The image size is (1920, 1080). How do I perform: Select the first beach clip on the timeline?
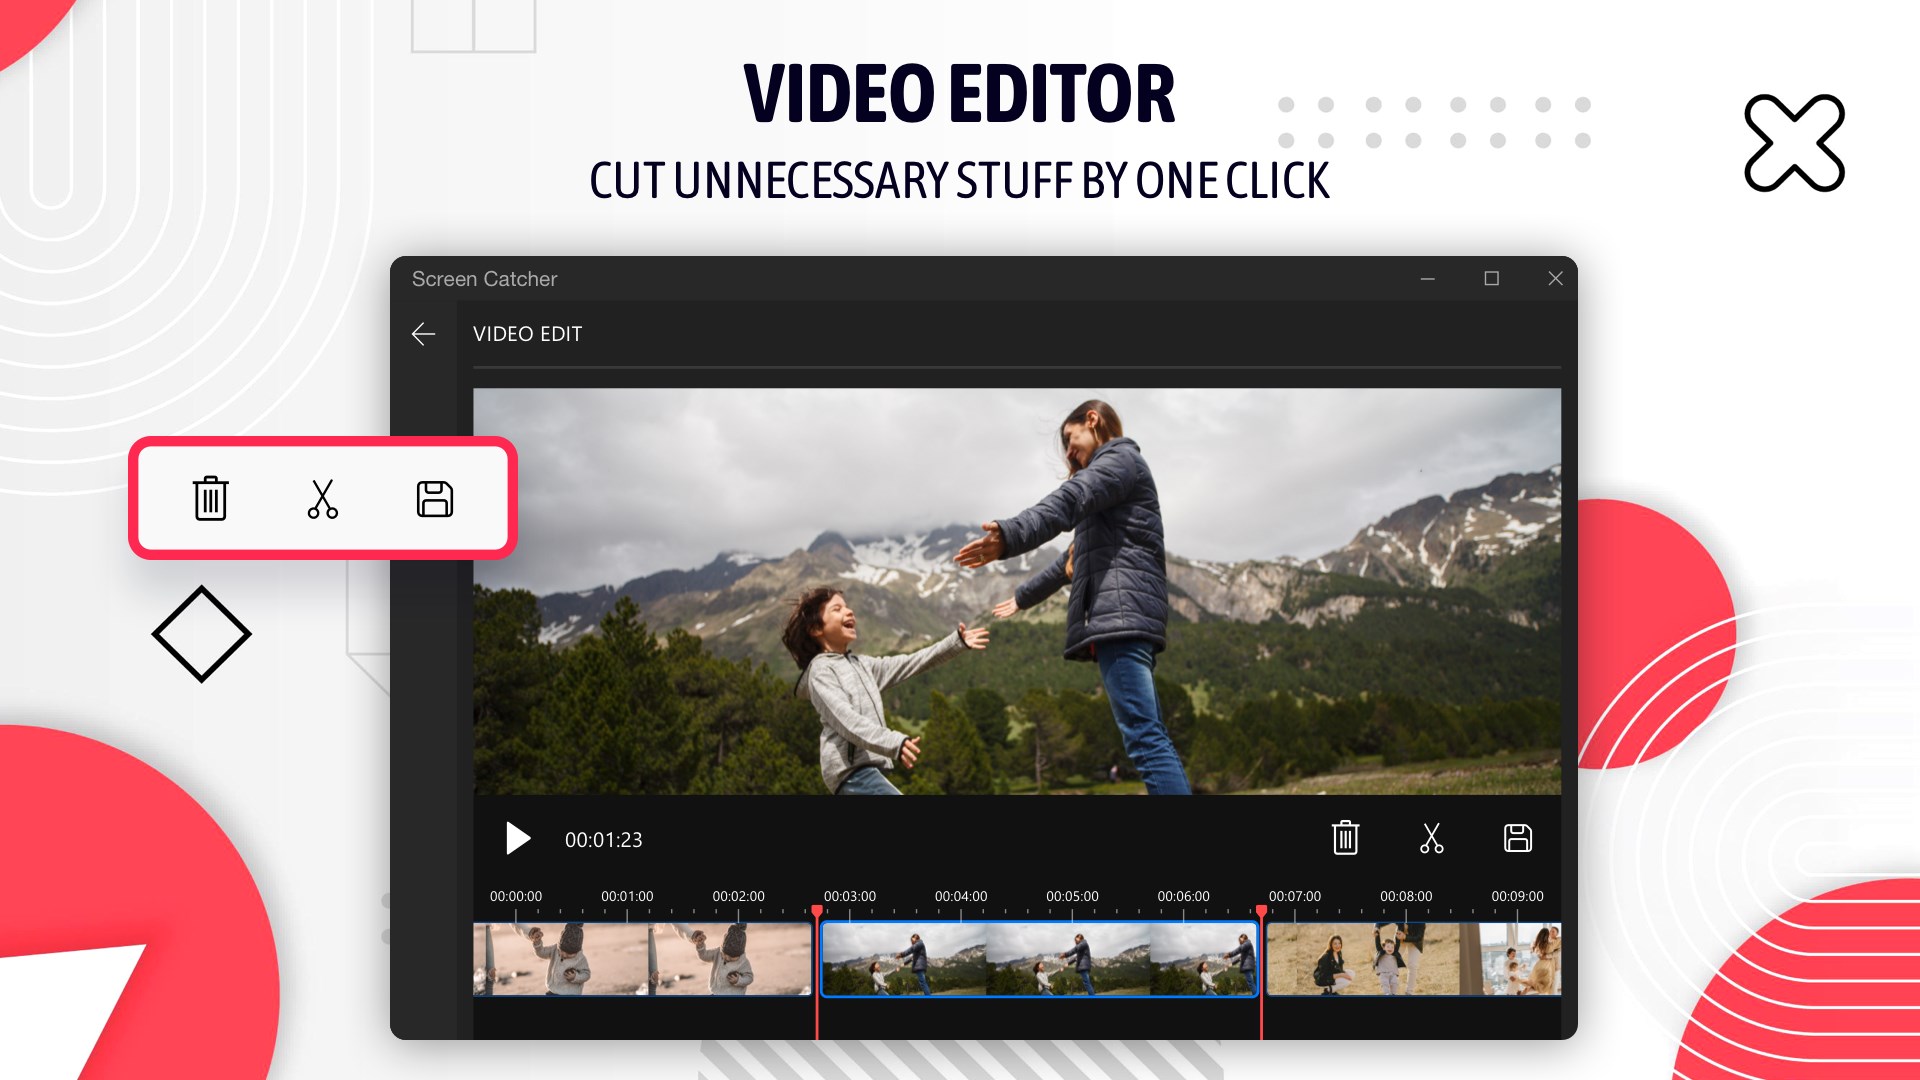point(642,959)
